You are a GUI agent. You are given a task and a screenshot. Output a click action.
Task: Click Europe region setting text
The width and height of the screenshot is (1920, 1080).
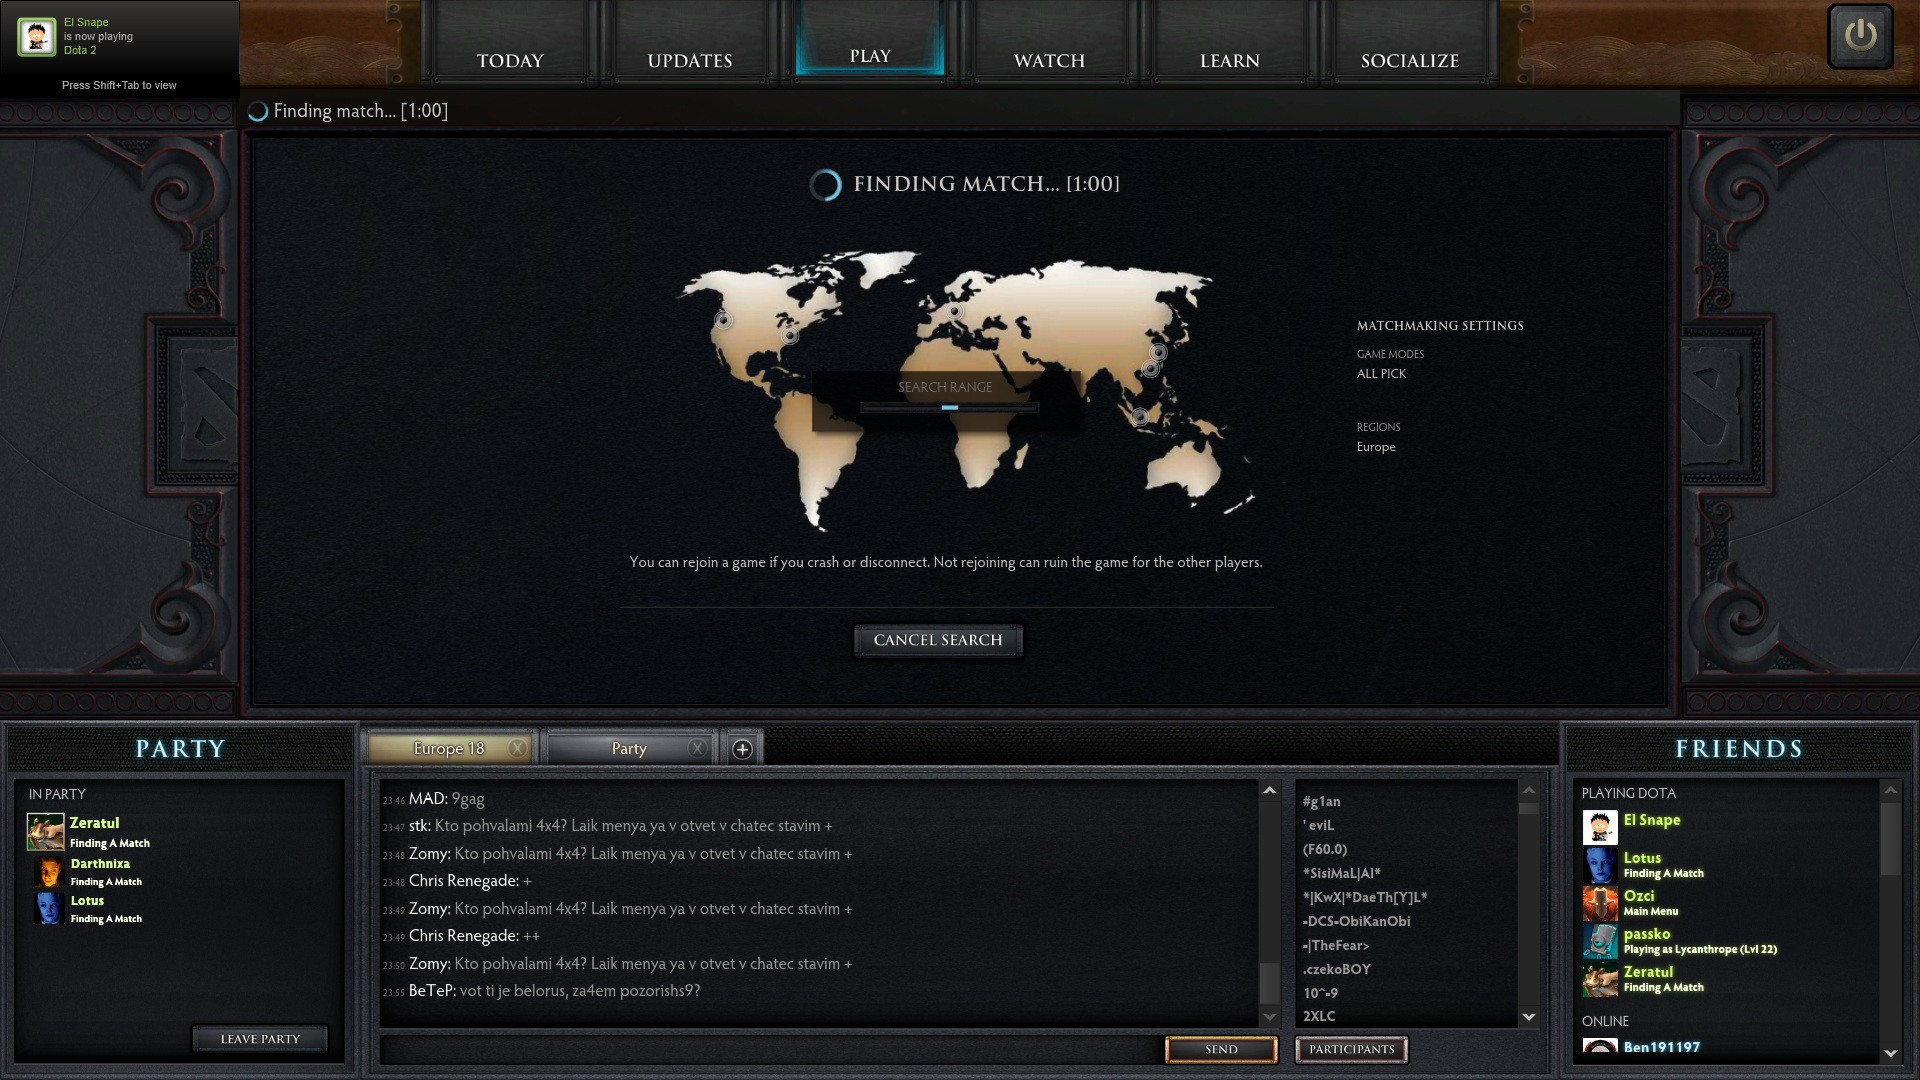click(1376, 447)
